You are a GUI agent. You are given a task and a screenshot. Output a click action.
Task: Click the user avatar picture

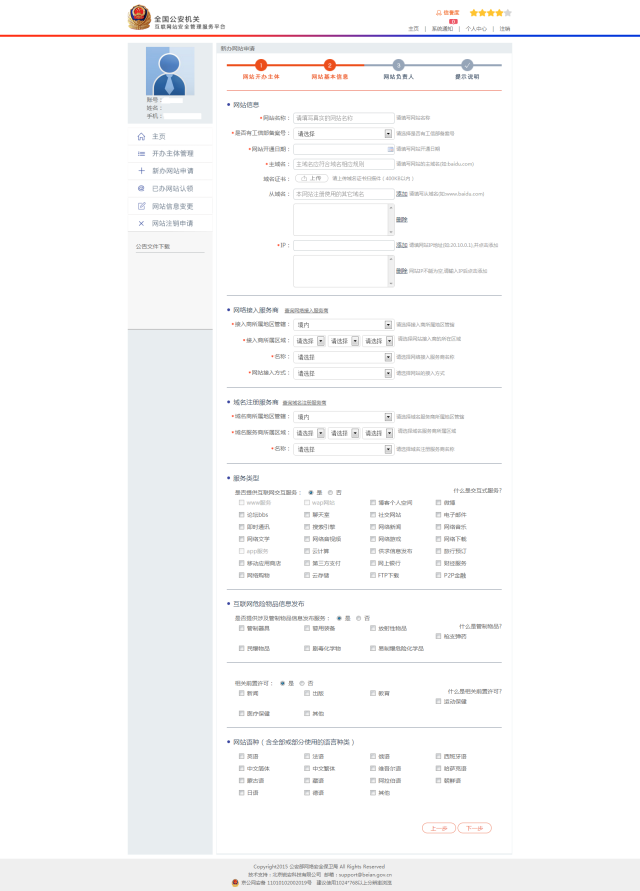170,71
